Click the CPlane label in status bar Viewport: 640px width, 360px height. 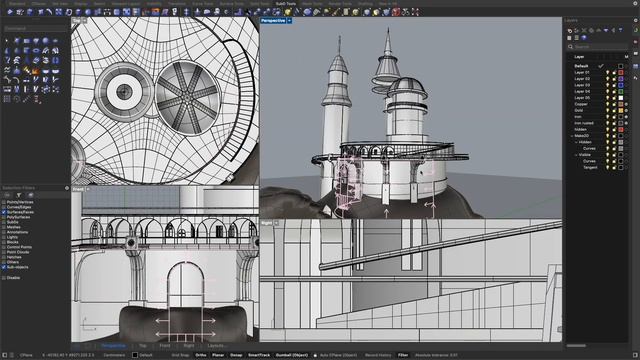click(26, 355)
